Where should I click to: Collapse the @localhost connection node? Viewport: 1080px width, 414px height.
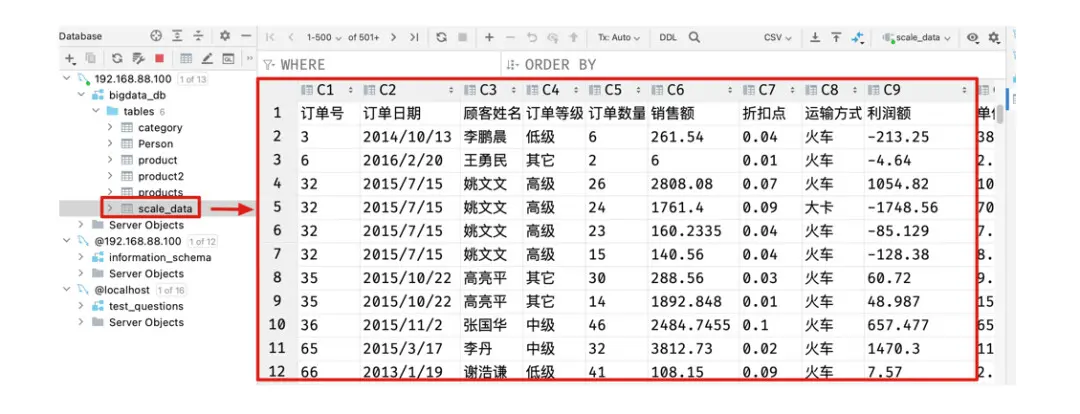point(67,290)
